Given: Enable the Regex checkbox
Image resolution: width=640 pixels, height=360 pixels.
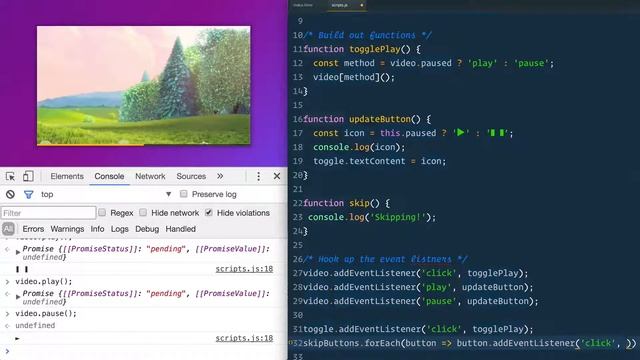Looking at the screenshot, I should click(x=102, y=212).
